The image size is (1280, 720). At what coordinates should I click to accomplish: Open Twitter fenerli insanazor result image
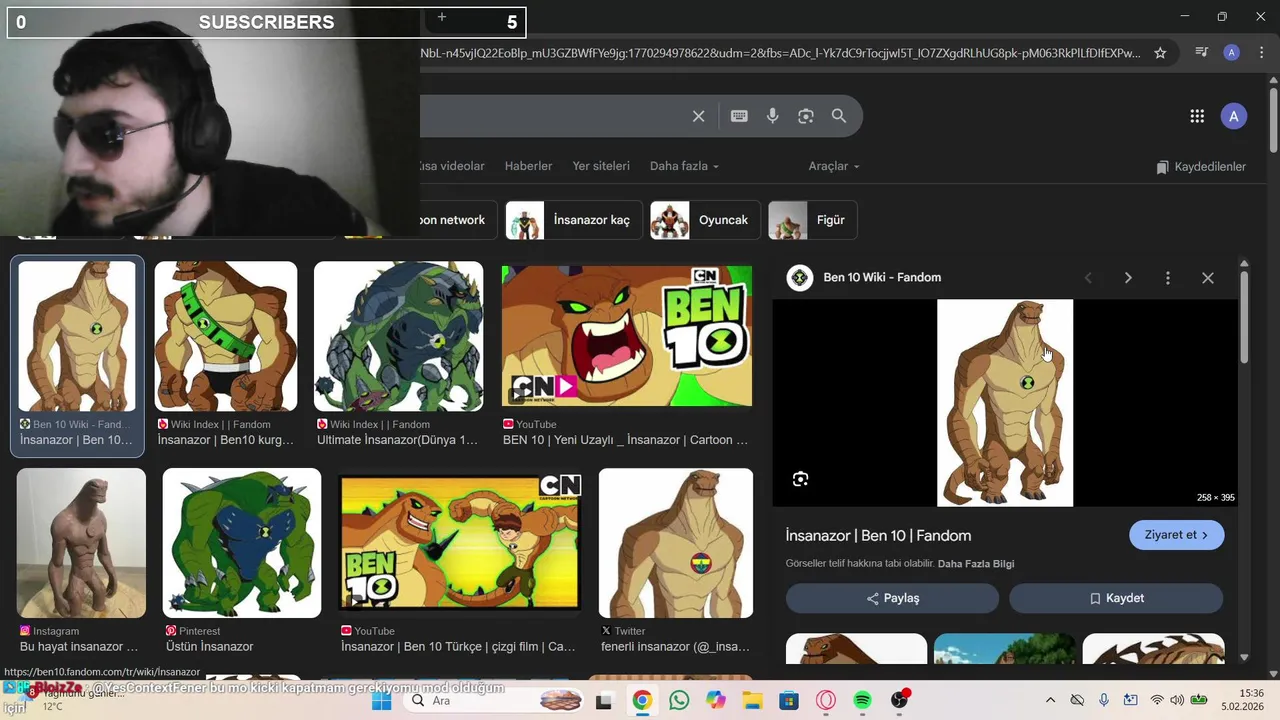click(x=676, y=543)
